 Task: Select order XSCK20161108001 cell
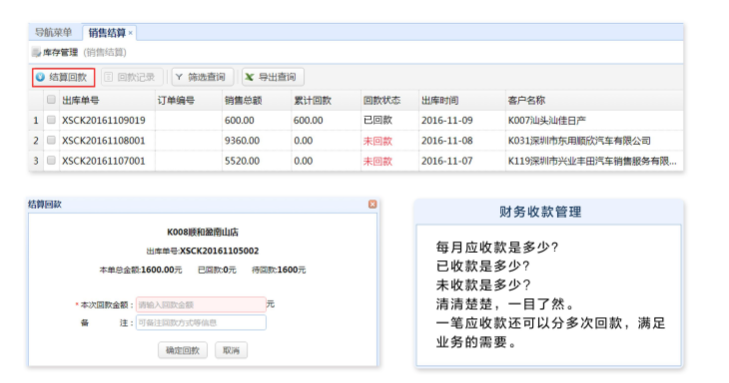[x=104, y=140]
